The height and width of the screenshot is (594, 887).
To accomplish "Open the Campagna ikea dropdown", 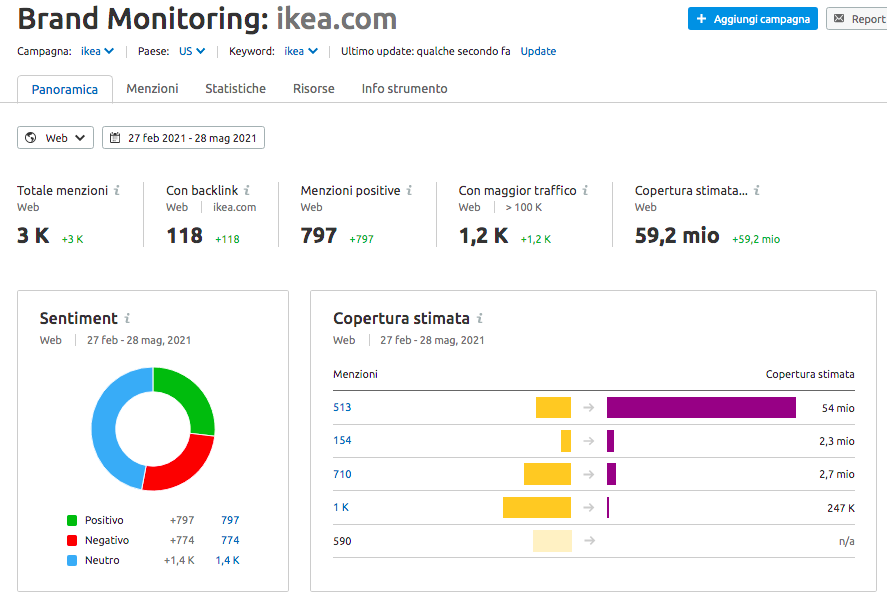I will 97,51.
